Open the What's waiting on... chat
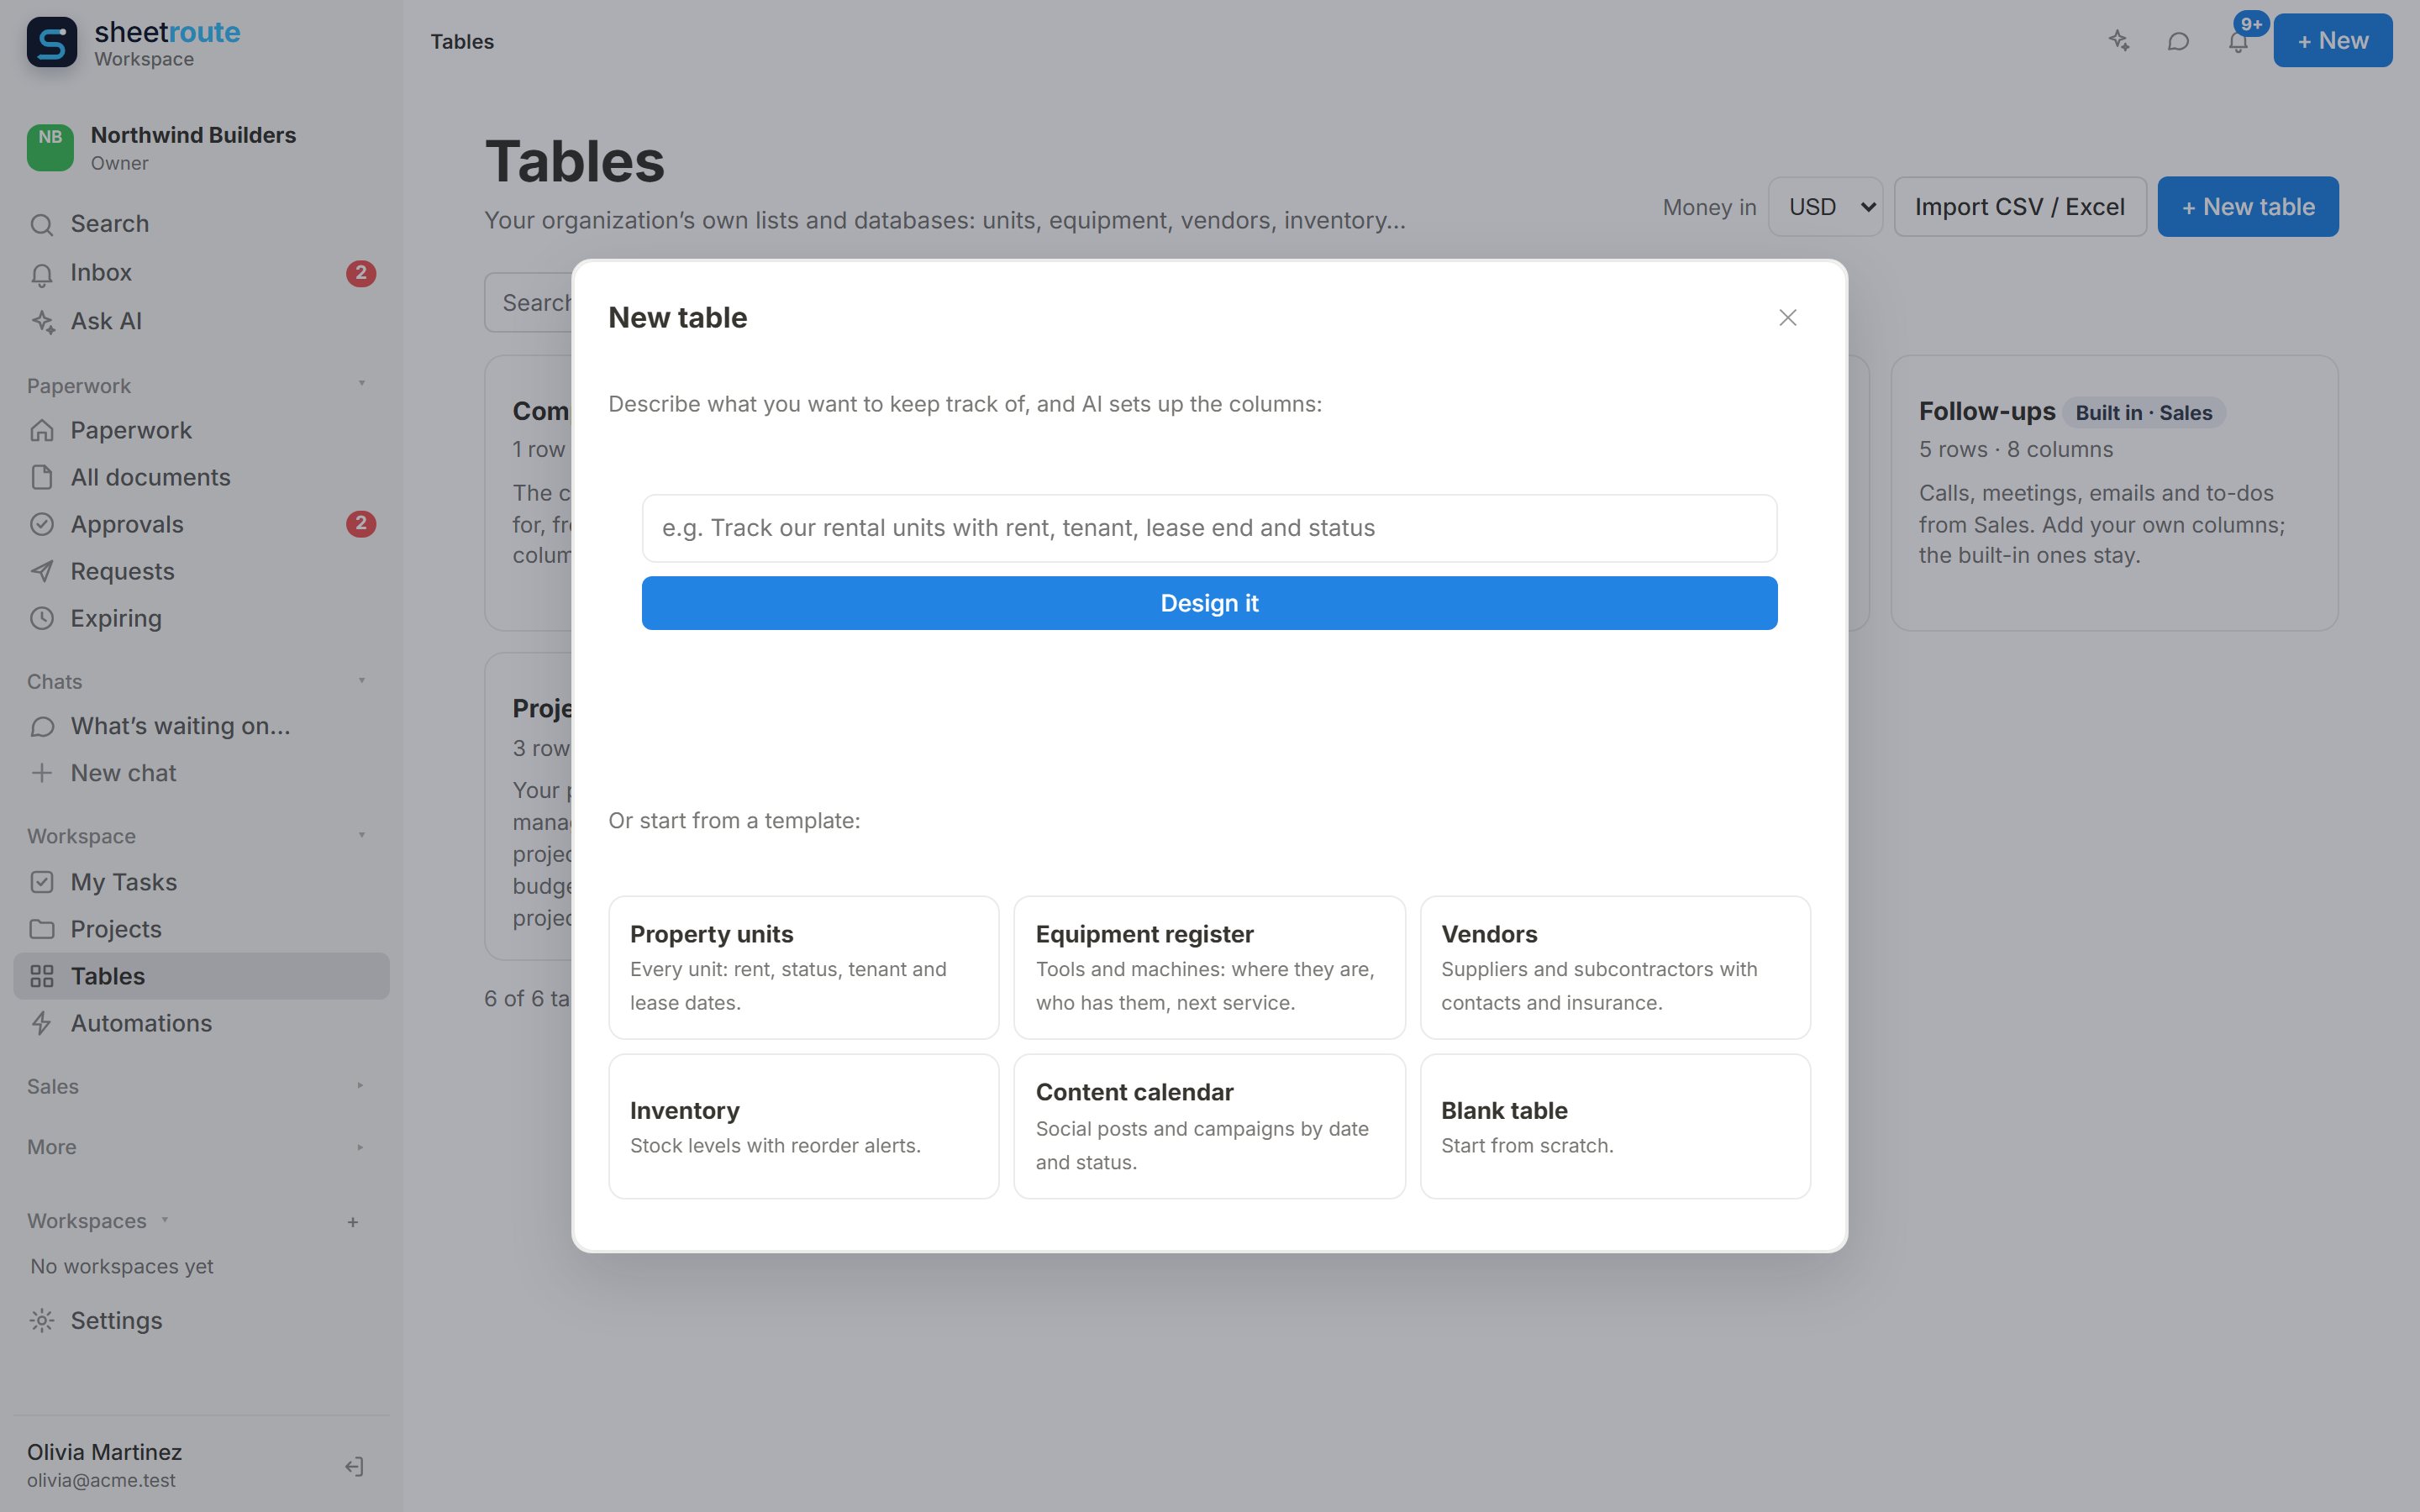 click(x=201, y=726)
